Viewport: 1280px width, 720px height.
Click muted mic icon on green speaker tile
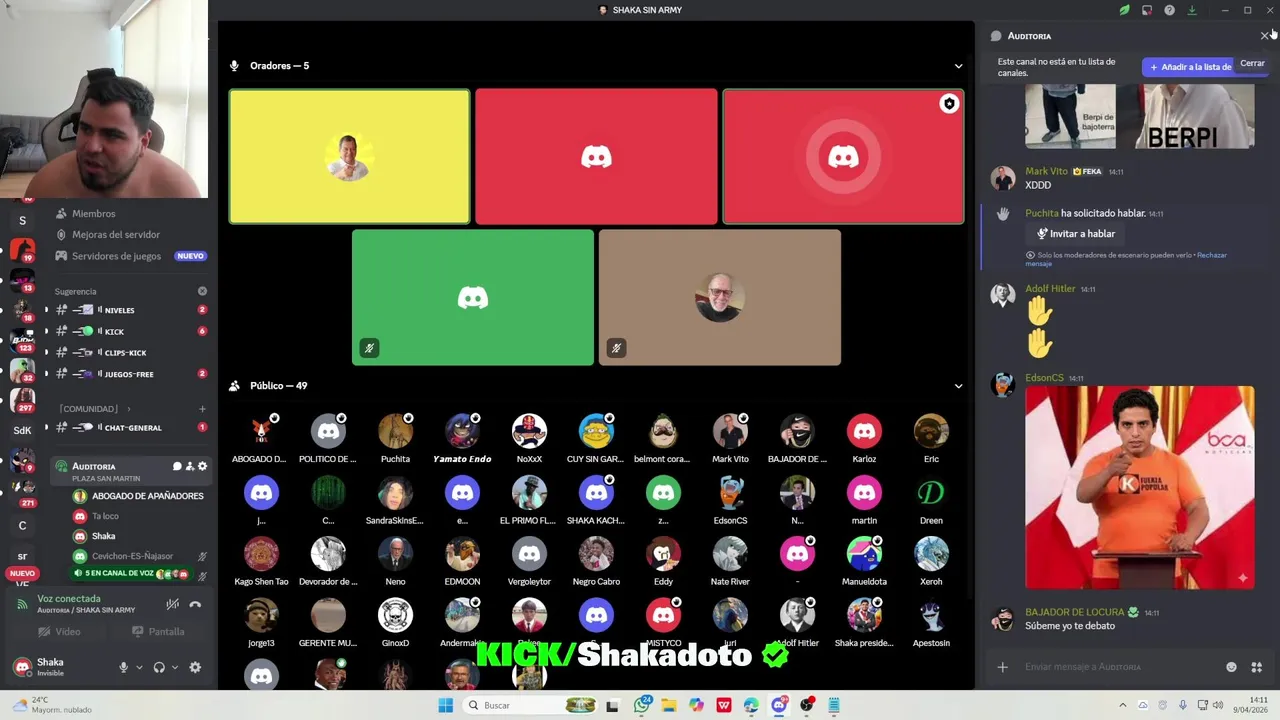tap(369, 348)
